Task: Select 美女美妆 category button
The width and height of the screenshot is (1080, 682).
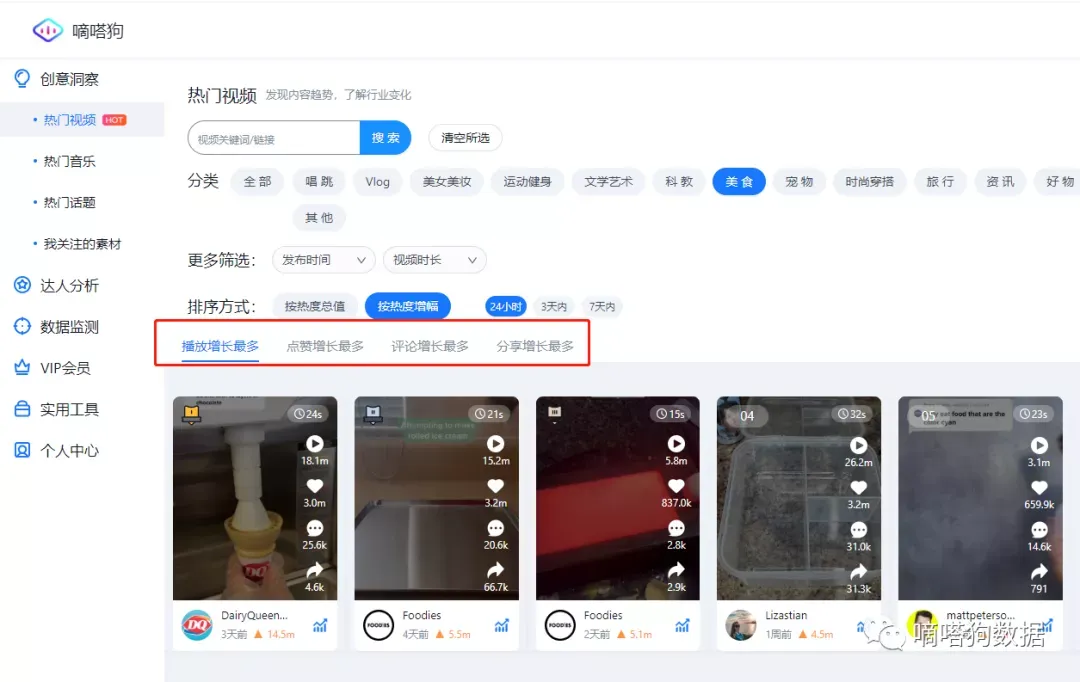Action: pyautogui.click(x=447, y=182)
